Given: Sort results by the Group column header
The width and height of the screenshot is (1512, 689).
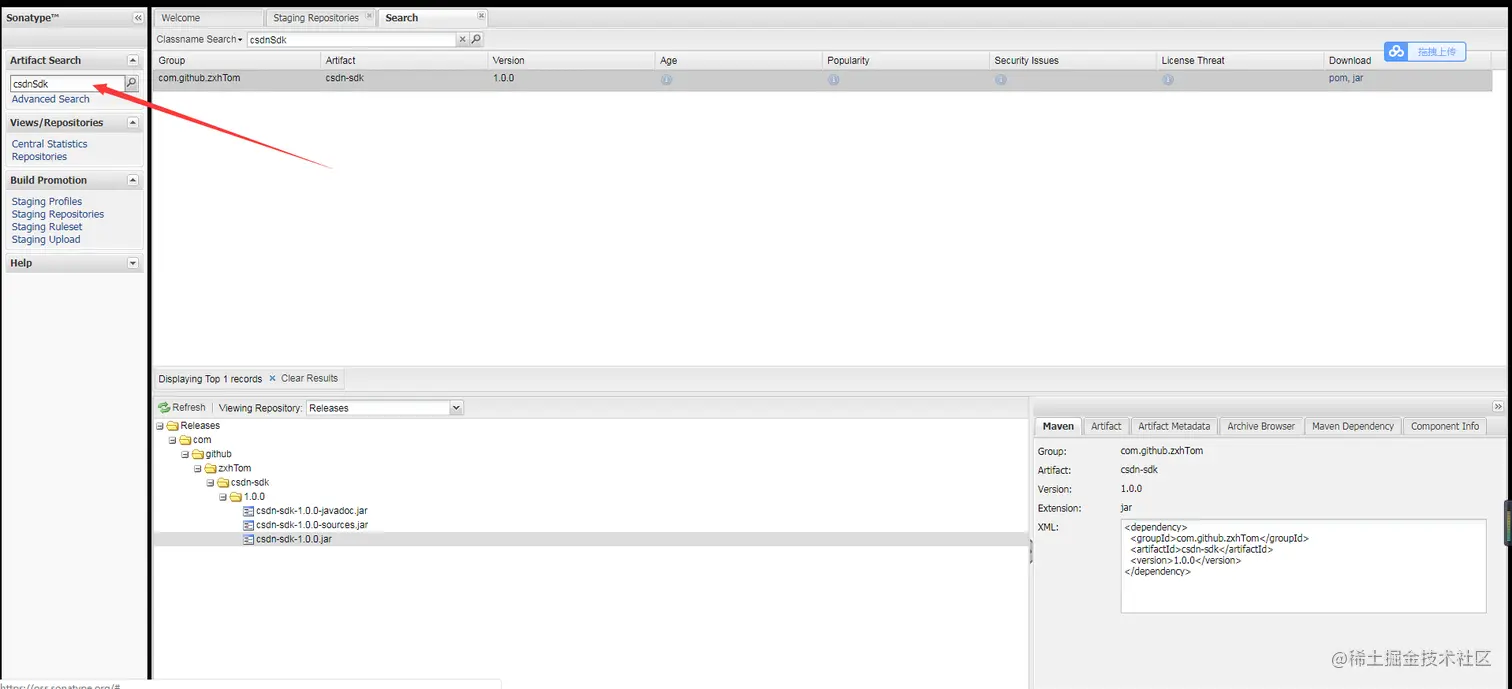Looking at the screenshot, I should click(x=237, y=61).
